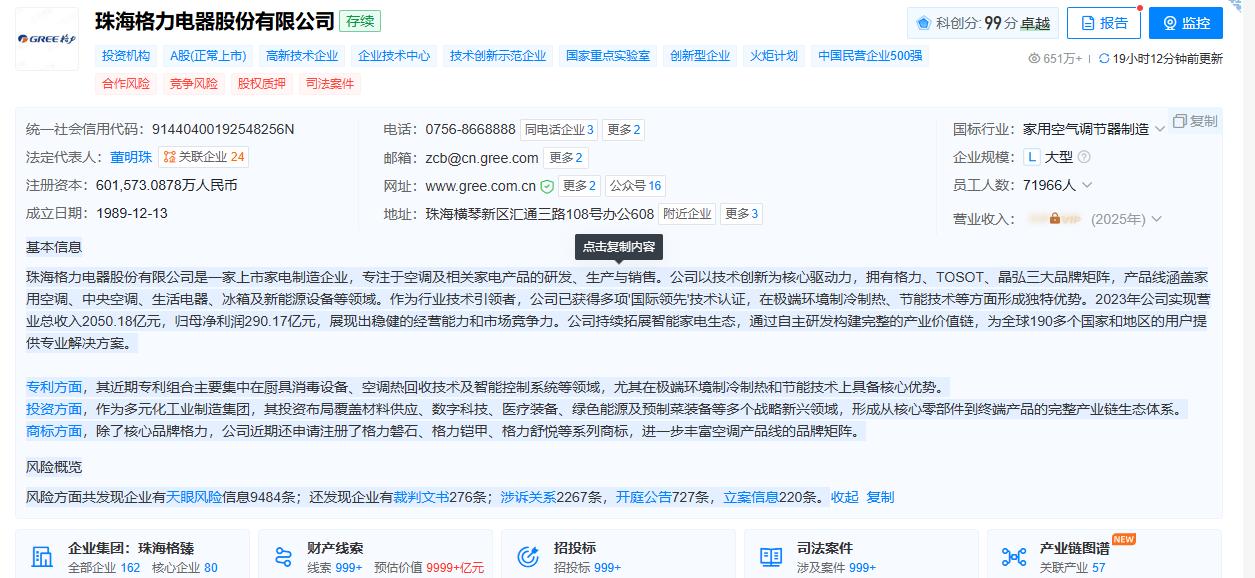This screenshot has width=1255, height=578.
Task: Expand the 营业收入 (2025年) dropdown chevron
Action: pyautogui.click(x=1157, y=219)
